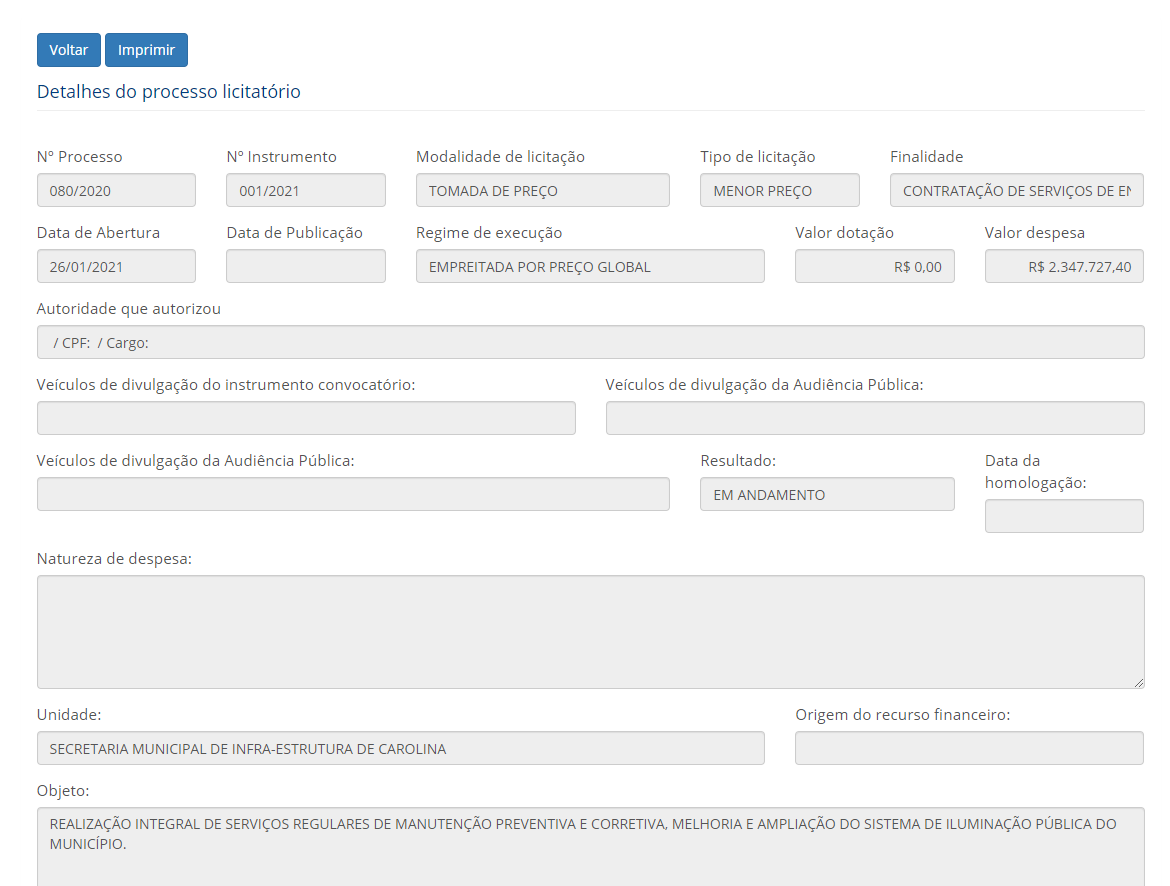
Task: Click the Audiência Pública field left of Resultado
Action: (x=353, y=494)
